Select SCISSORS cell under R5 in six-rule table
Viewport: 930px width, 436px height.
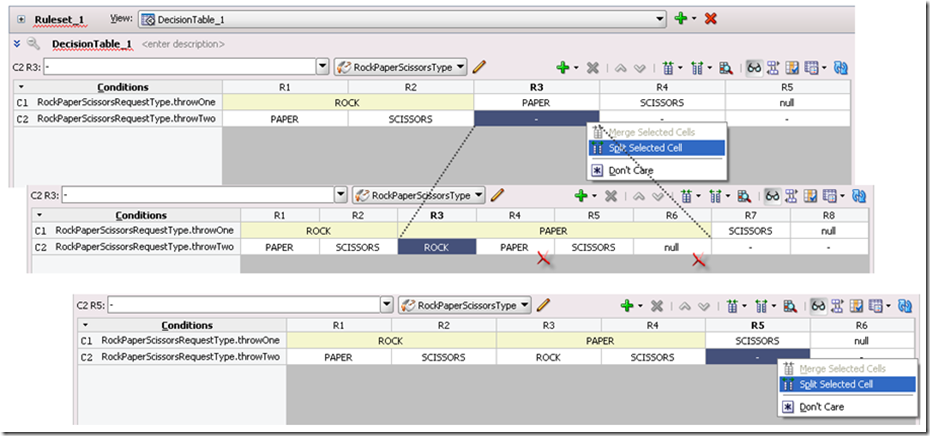click(757, 341)
